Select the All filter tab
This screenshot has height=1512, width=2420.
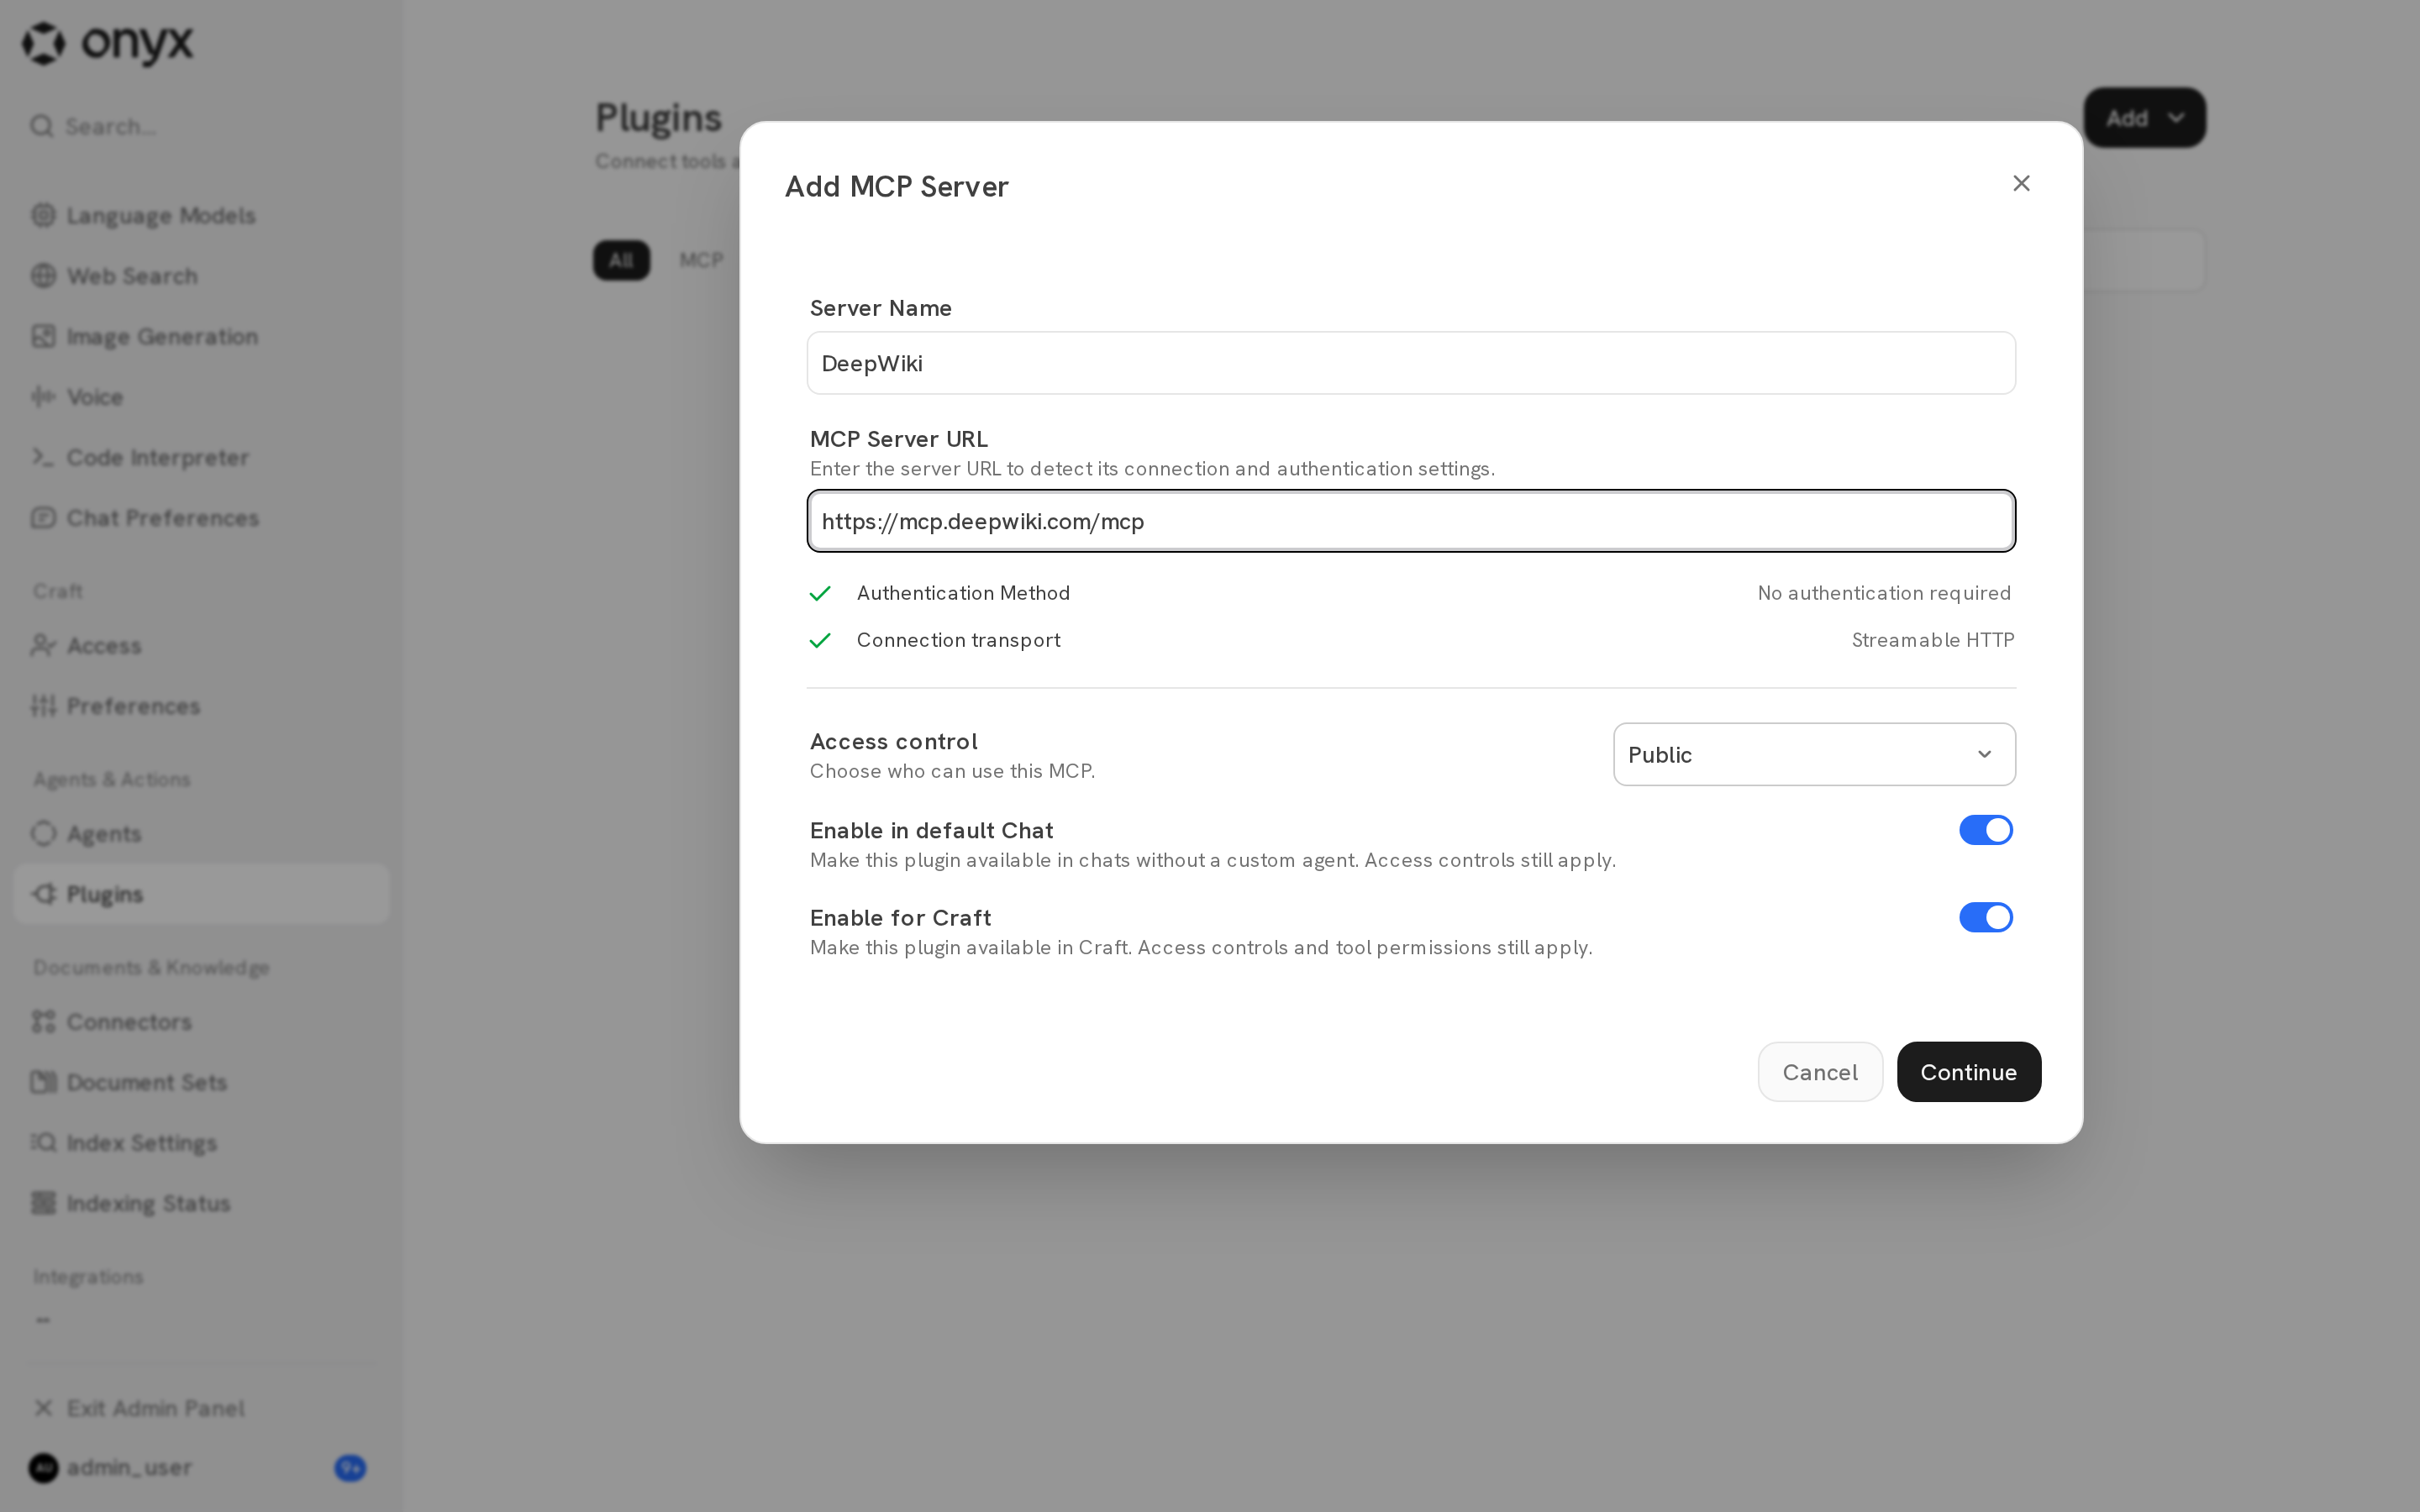(x=621, y=260)
